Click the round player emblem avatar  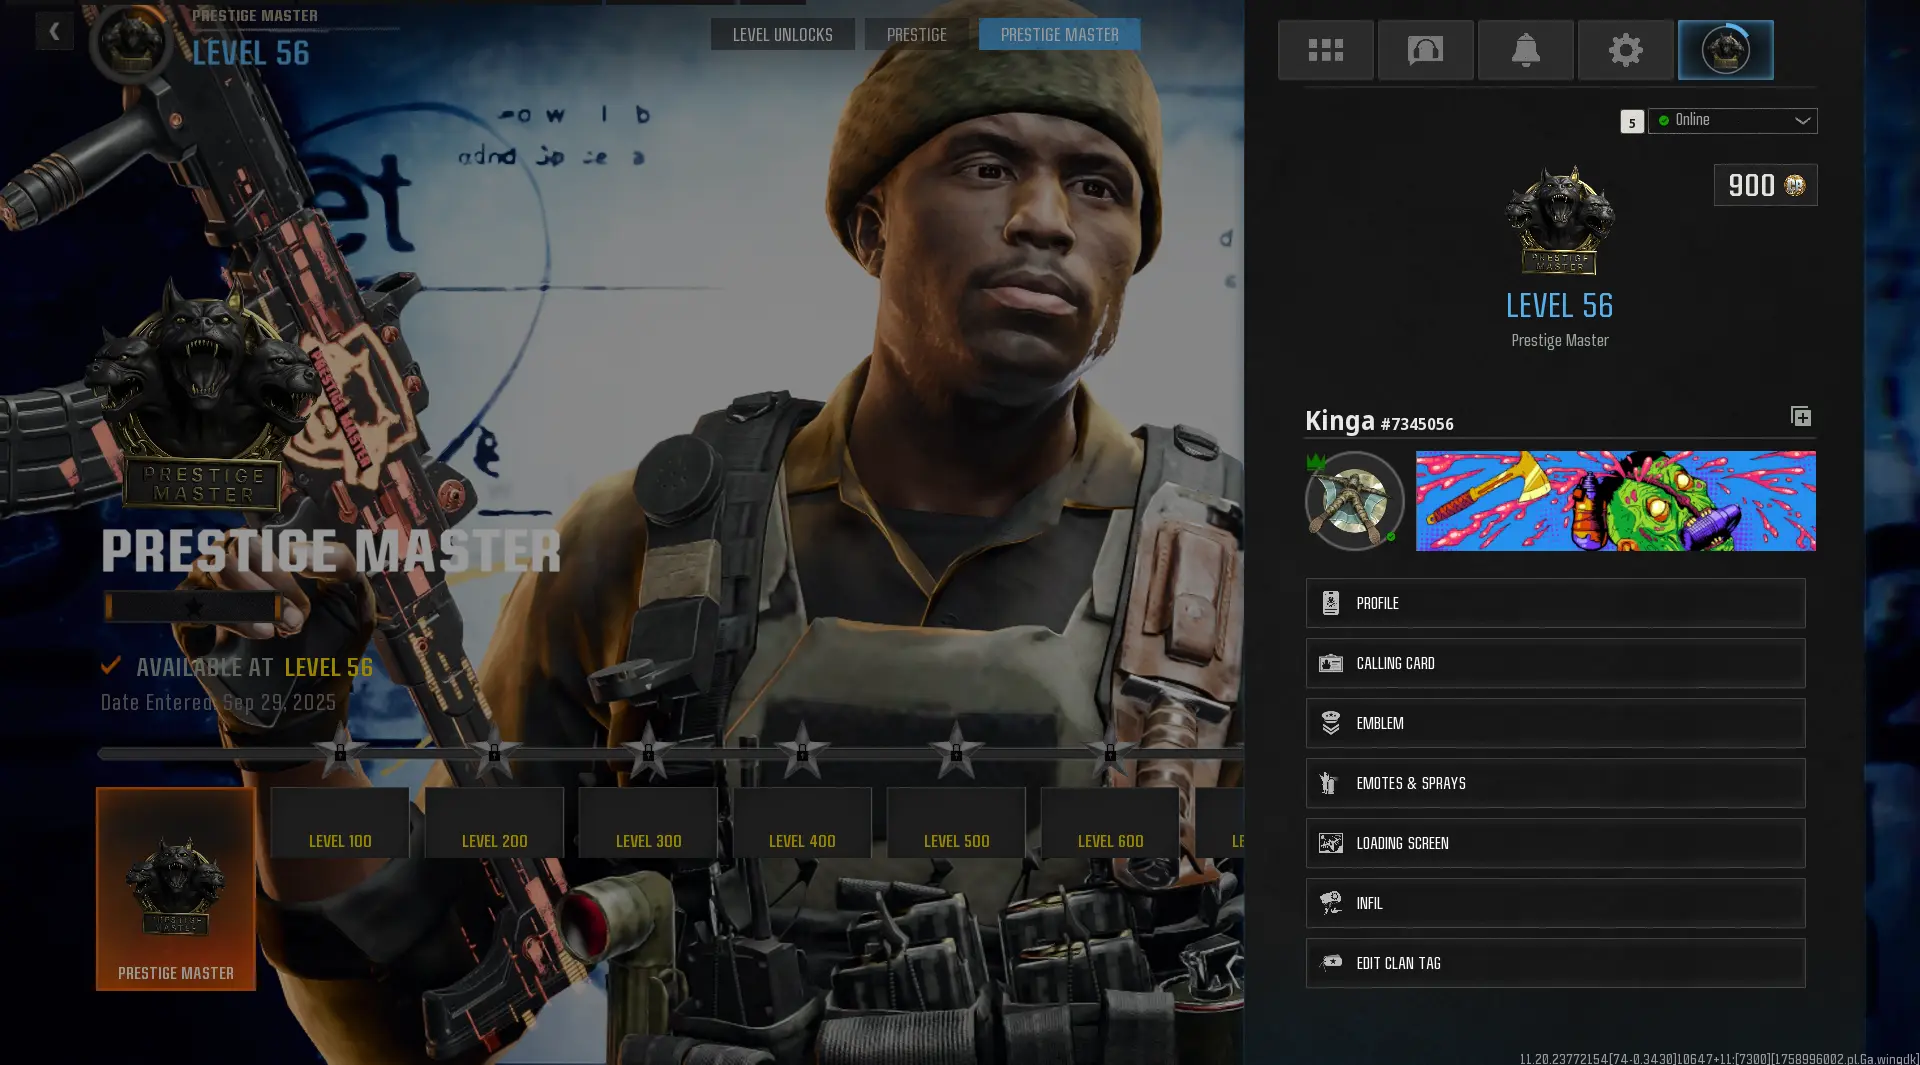pyautogui.click(x=1354, y=501)
